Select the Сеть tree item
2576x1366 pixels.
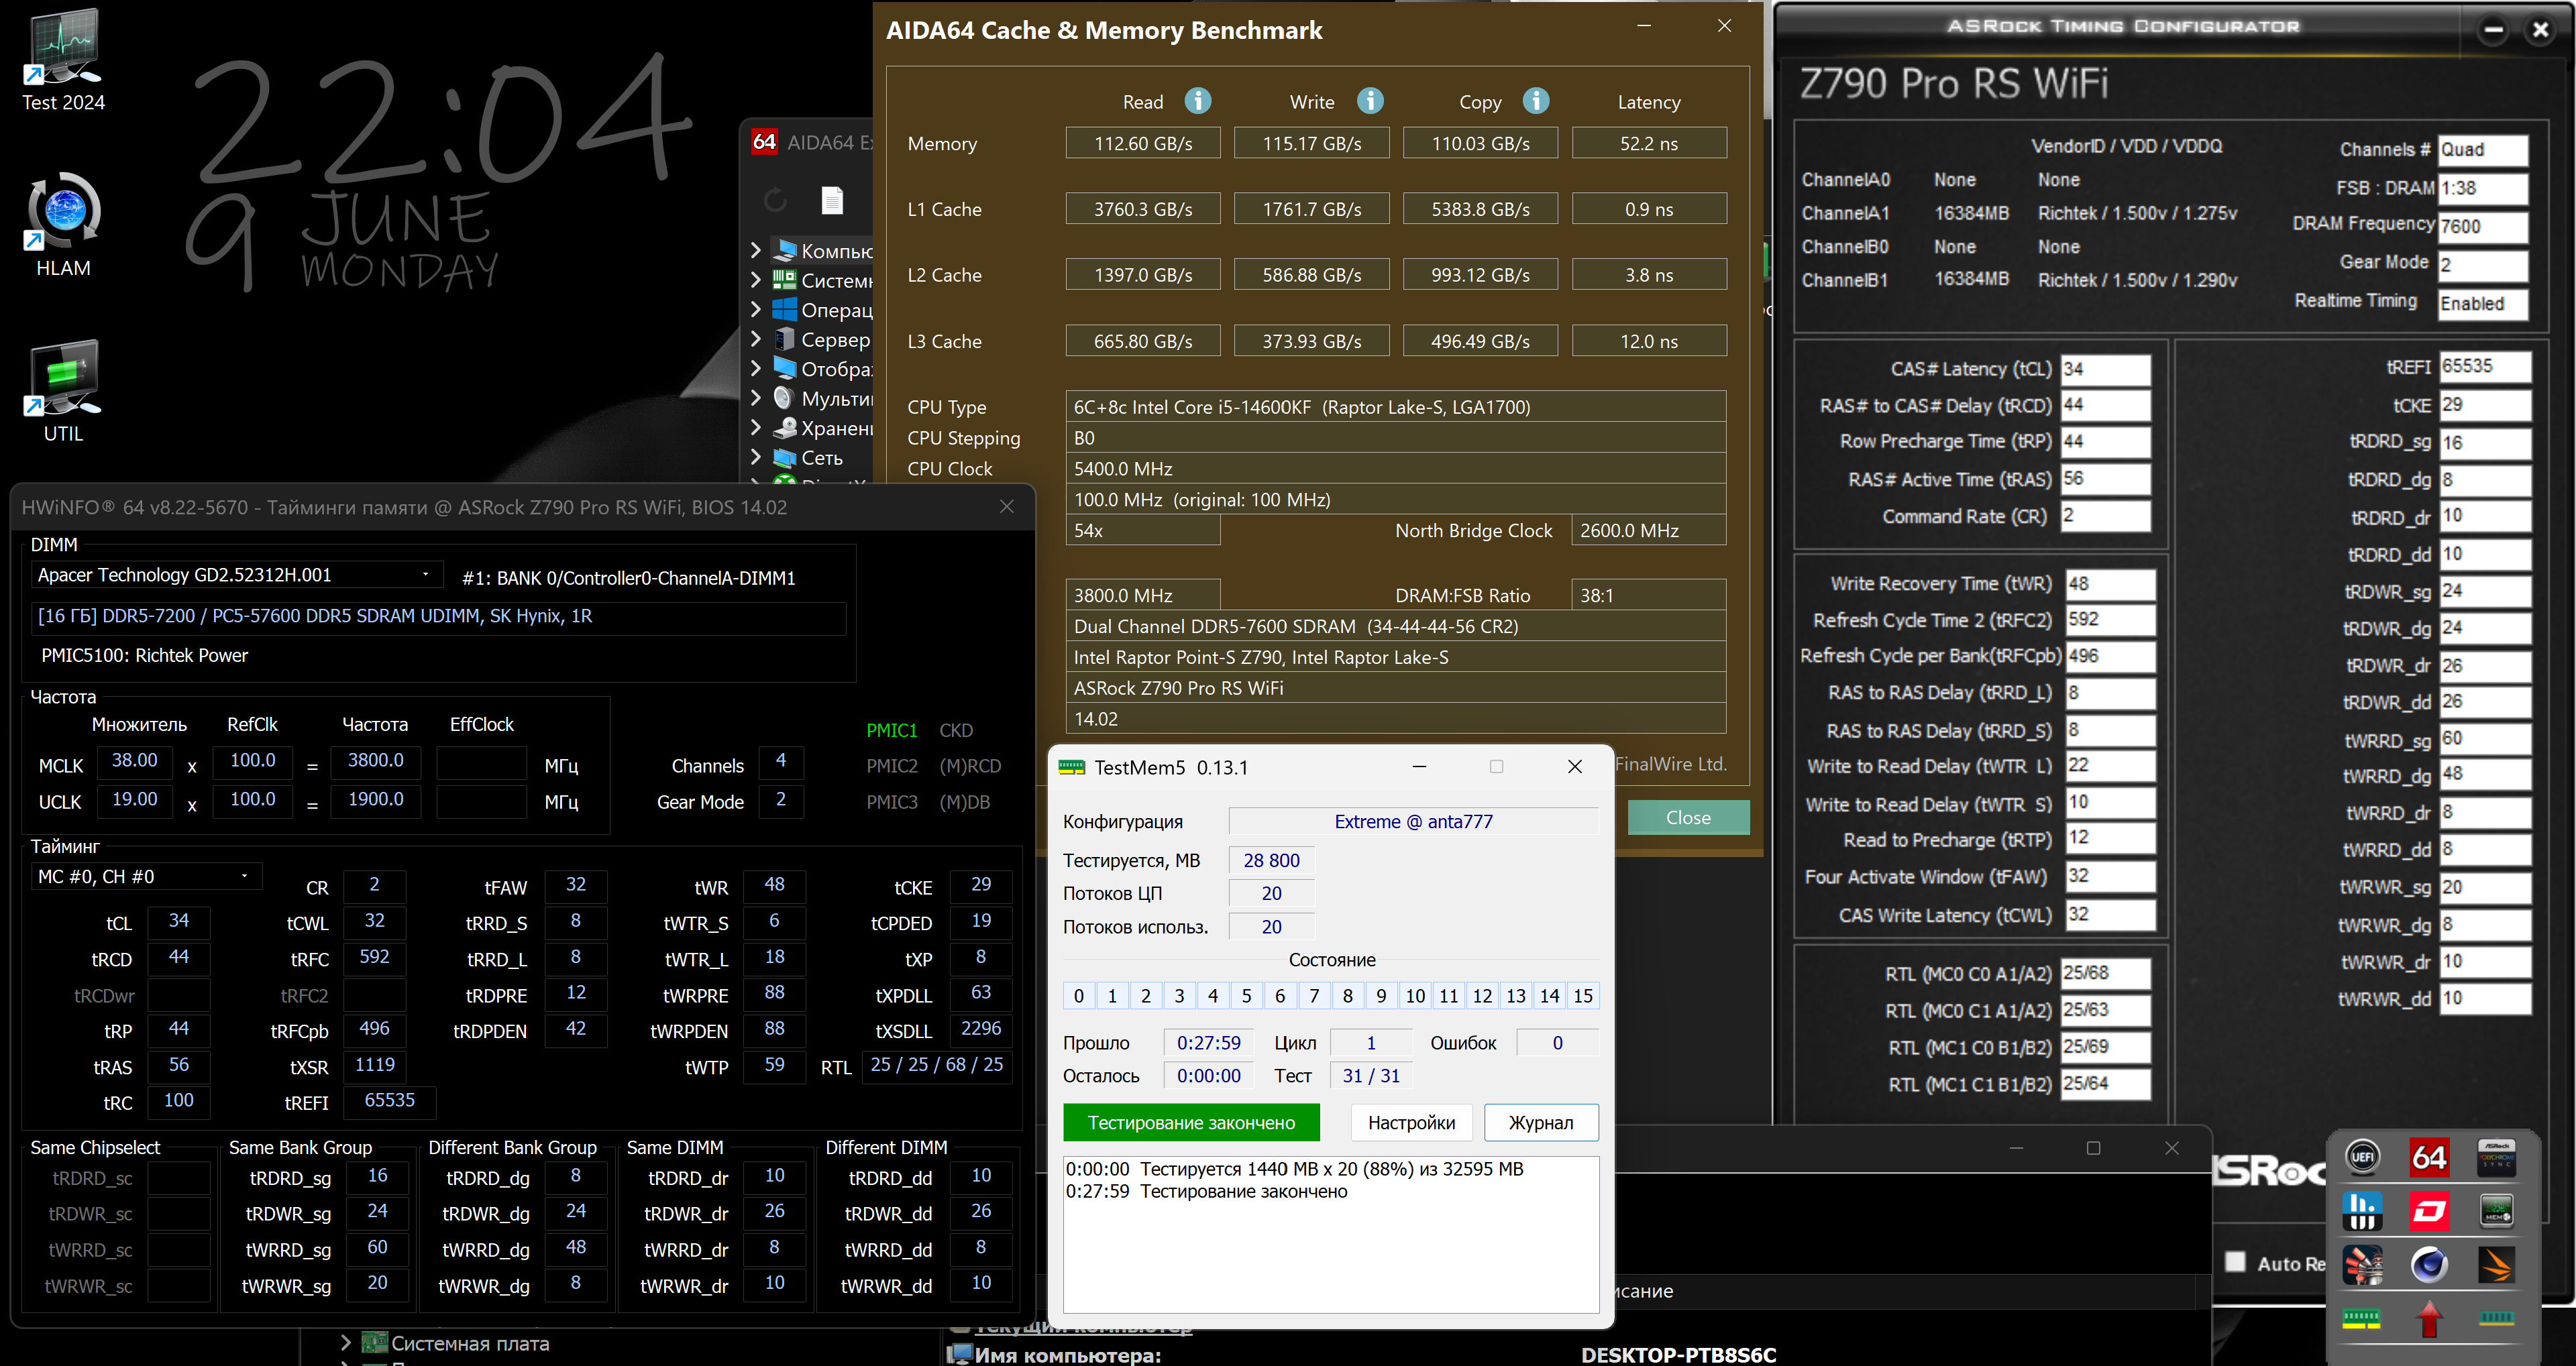pyautogui.click(x=821, y=458)
